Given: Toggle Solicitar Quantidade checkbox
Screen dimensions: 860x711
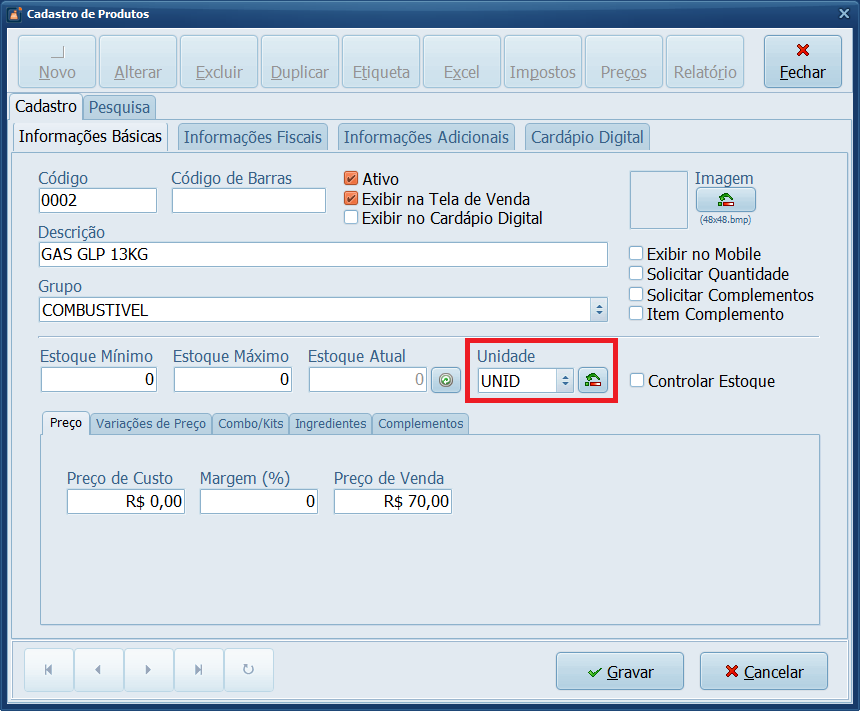Looking at the screenshot, I should click(636, 273).
